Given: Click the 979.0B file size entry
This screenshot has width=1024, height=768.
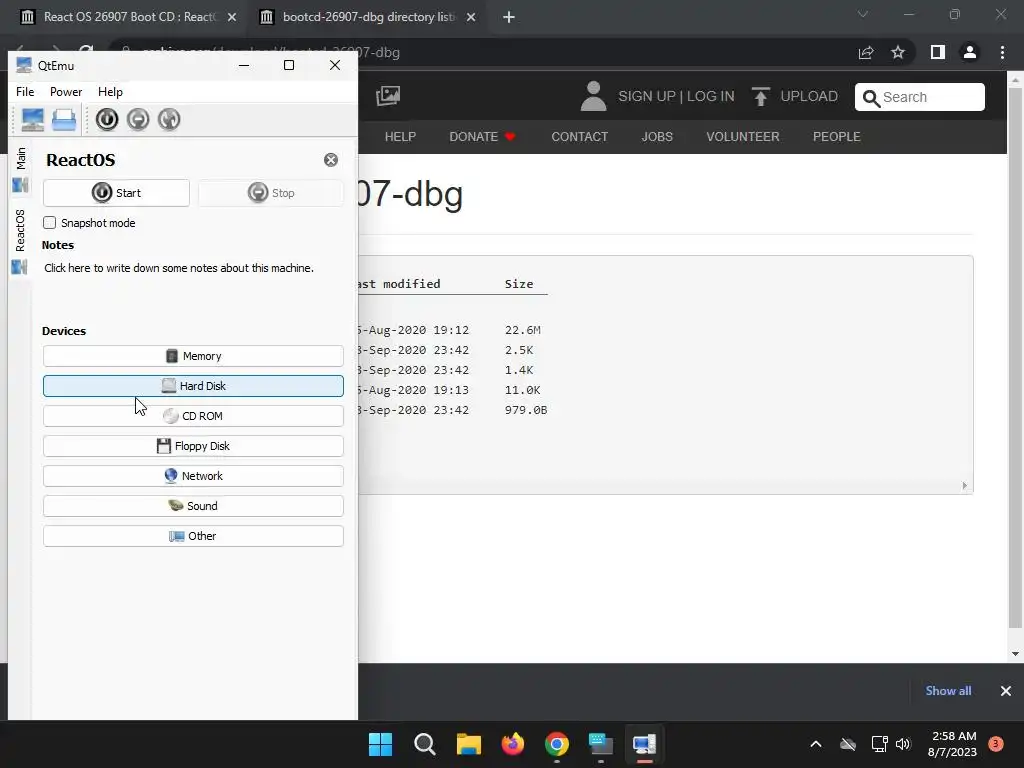Looking at the screenshot, I should [526, 410].
